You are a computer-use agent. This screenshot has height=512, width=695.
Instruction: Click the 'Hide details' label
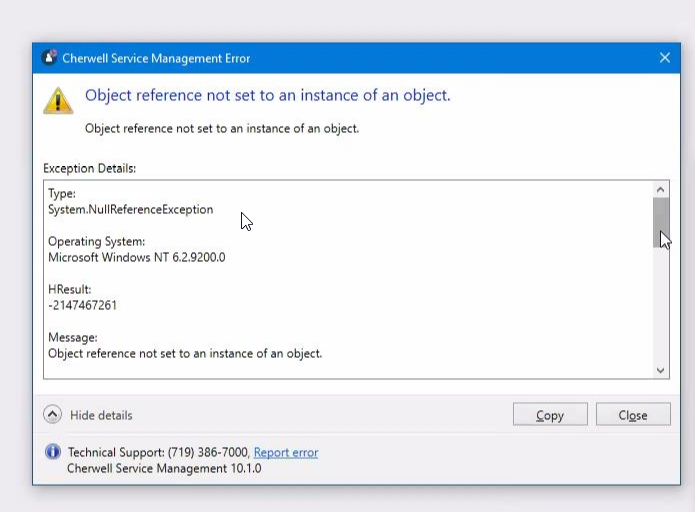pos(100,415)
